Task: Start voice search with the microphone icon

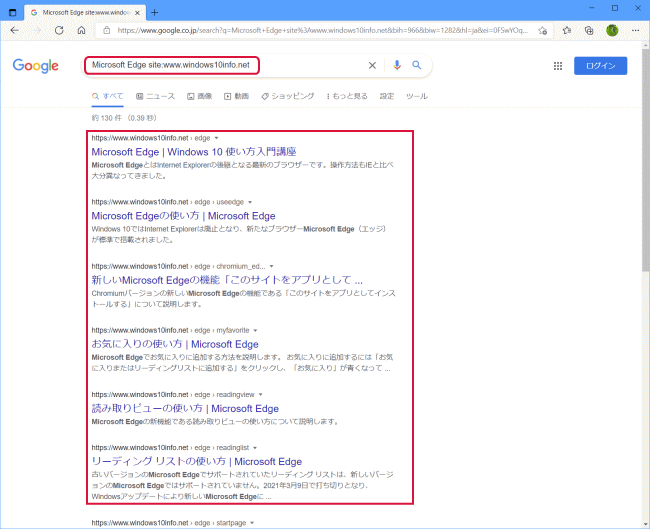Action: 397,65
